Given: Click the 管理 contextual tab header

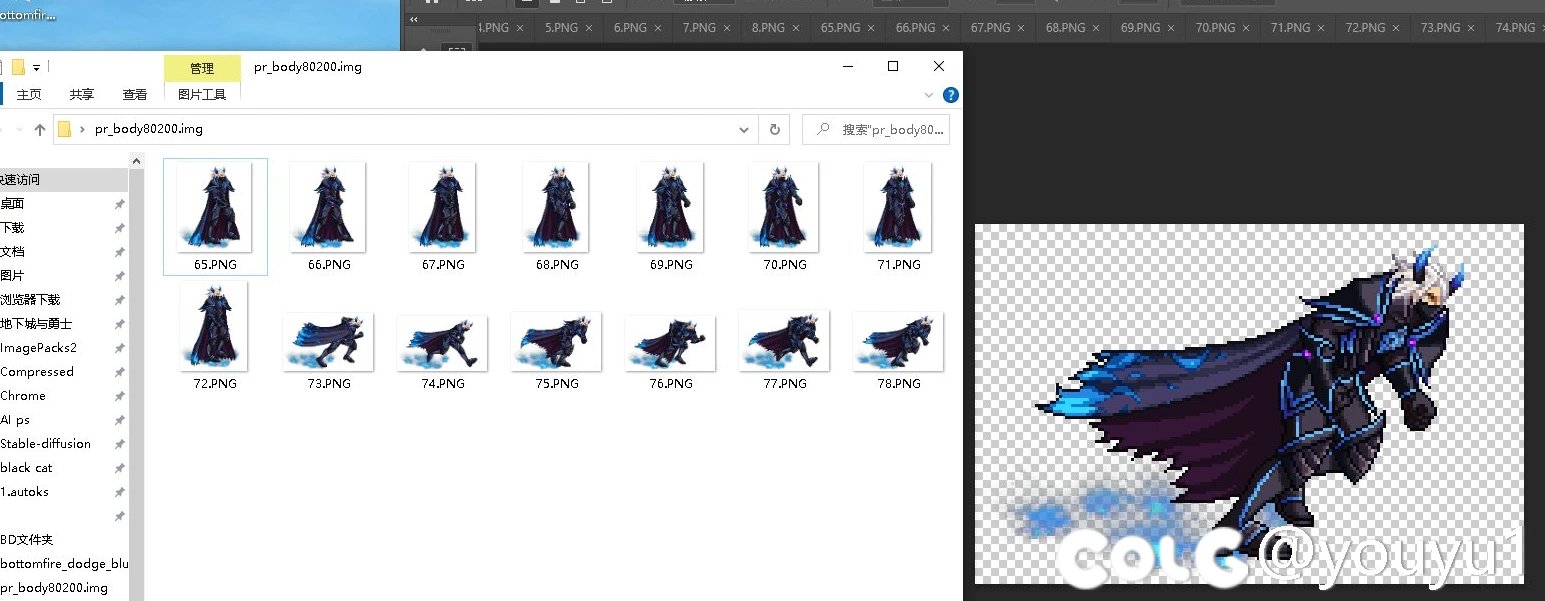Looking at the screenshot, I should tap(202, 68).
